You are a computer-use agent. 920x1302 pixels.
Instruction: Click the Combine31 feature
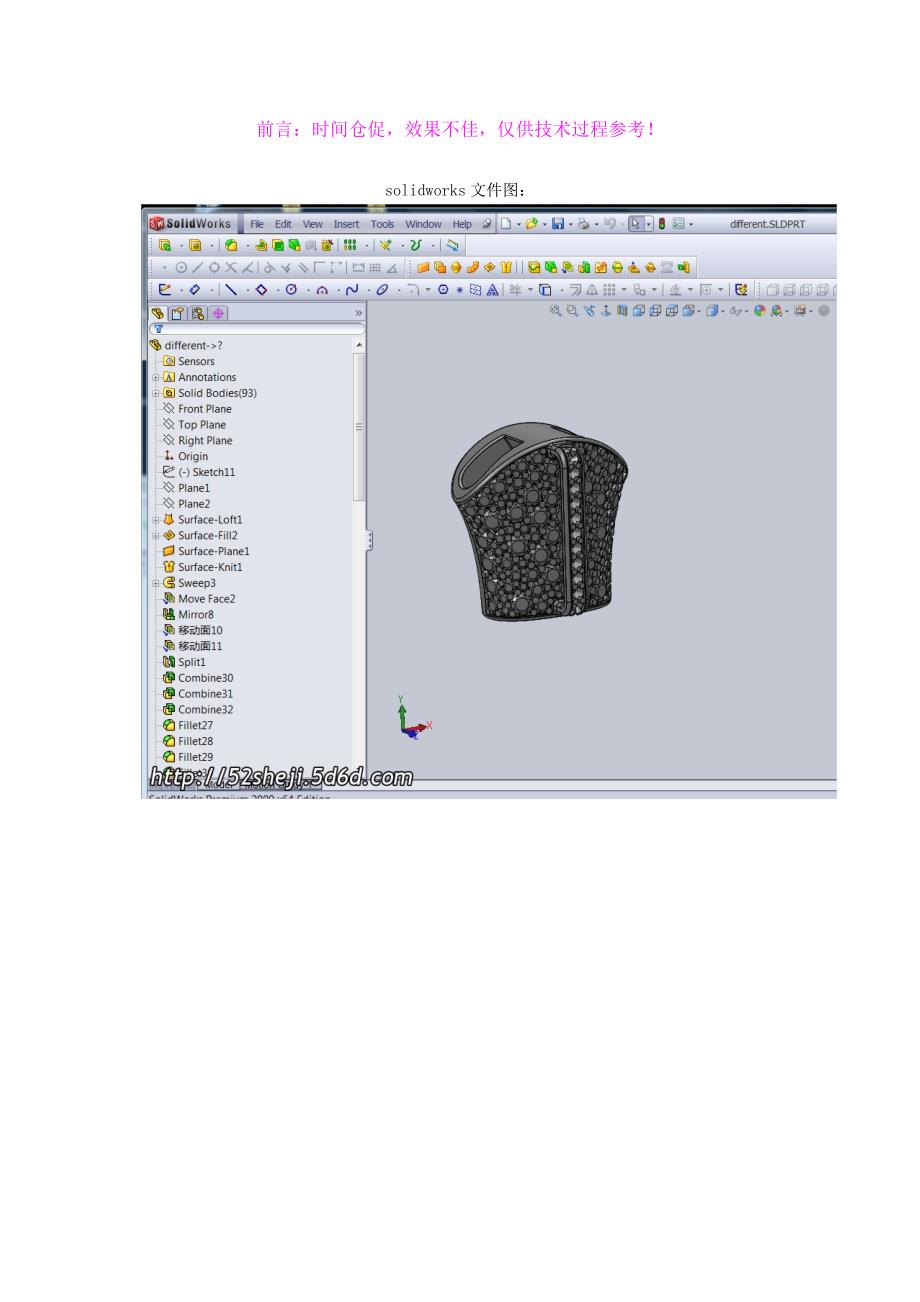click(x=205, y=694)
